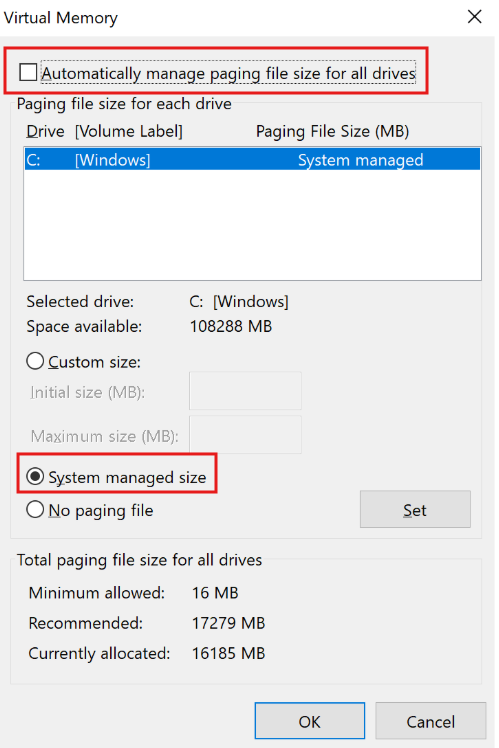499x748 pixels.
Task: Click the Recommended 17279 MB value
Action: click(228, 623)
